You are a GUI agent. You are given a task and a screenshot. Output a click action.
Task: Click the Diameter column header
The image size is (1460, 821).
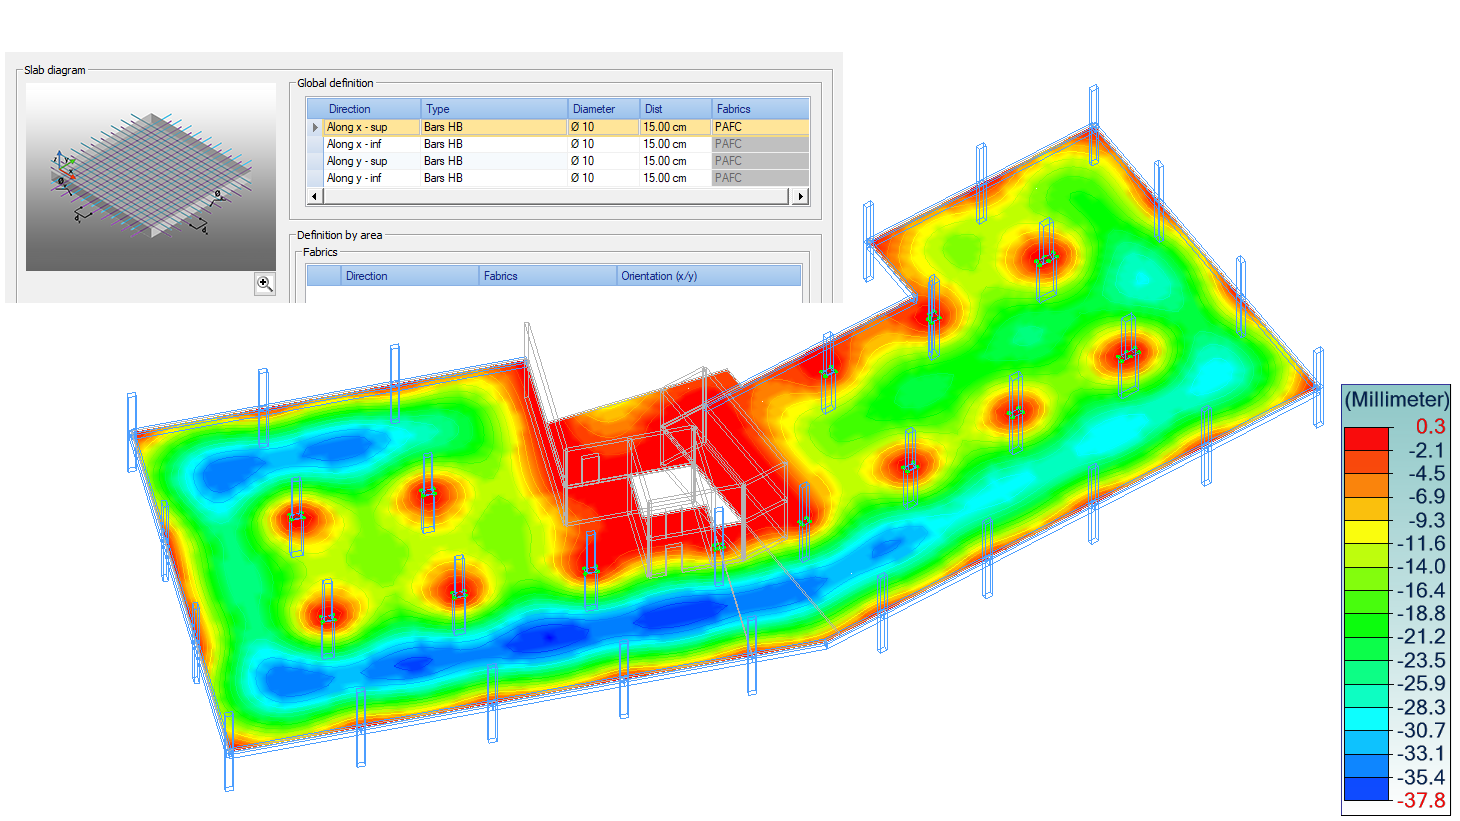(604, 109)
